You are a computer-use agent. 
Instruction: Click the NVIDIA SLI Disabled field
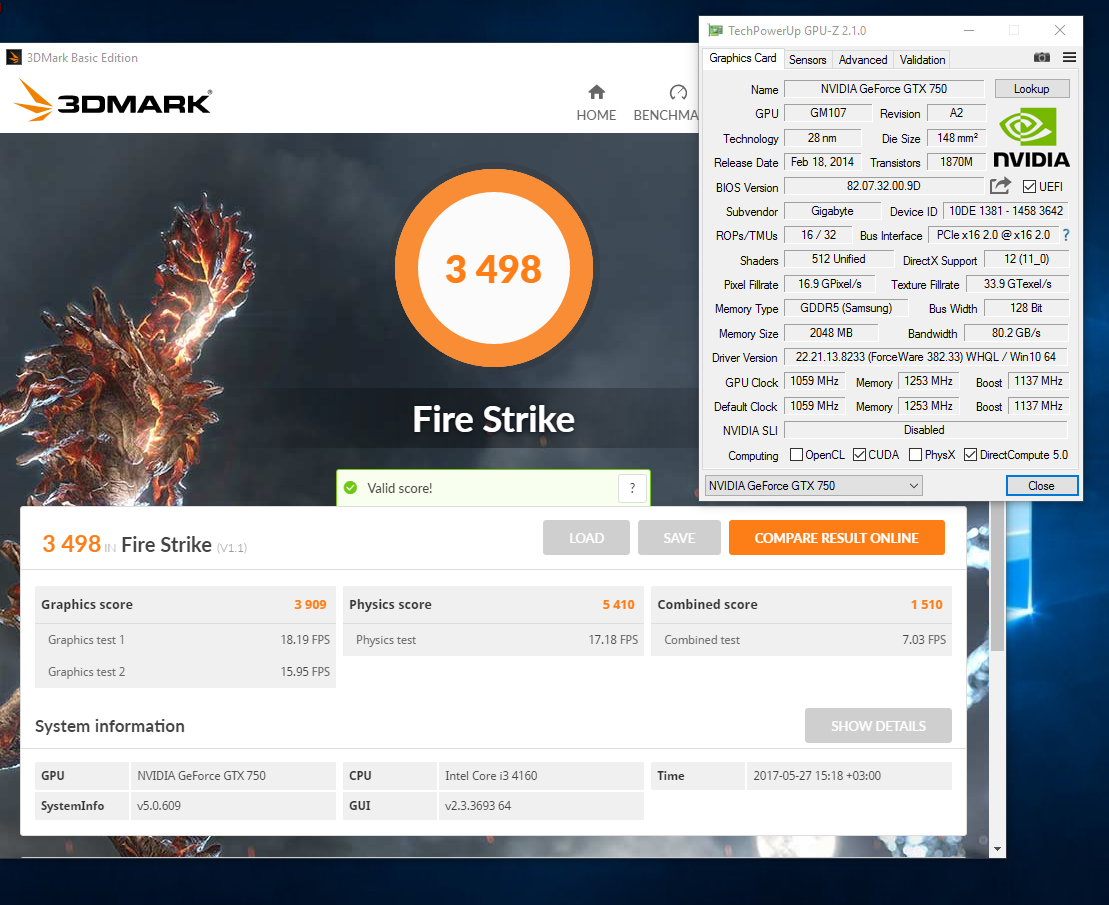(925, 430)
